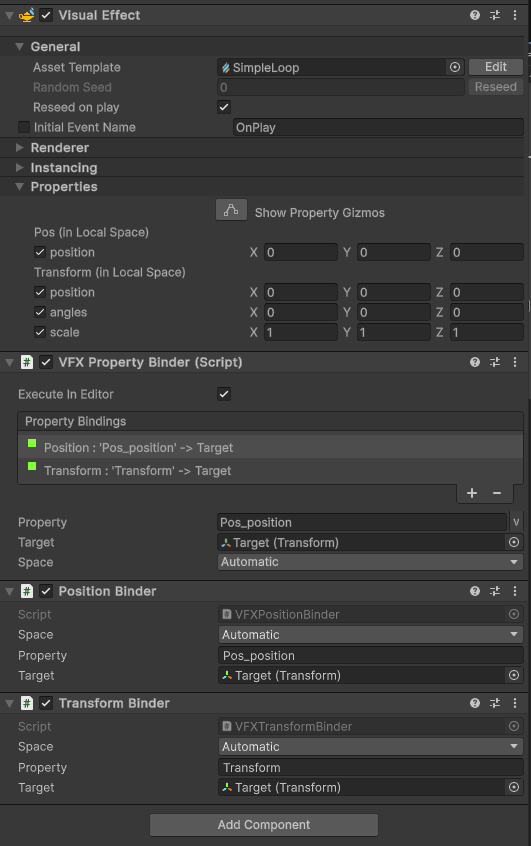The width and height of the screenshot is (531, 846).
Task: Open presets for the Position Binder component
Action: [495, 591]
